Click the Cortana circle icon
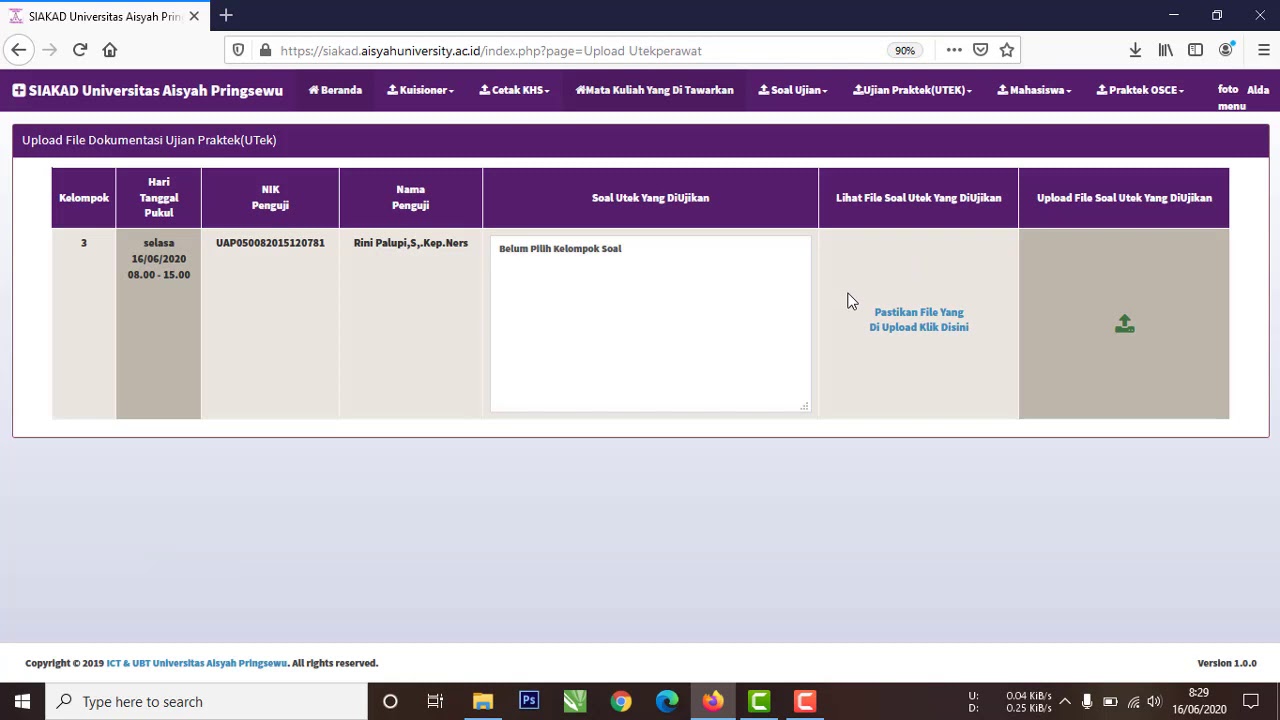 [390, 701]
